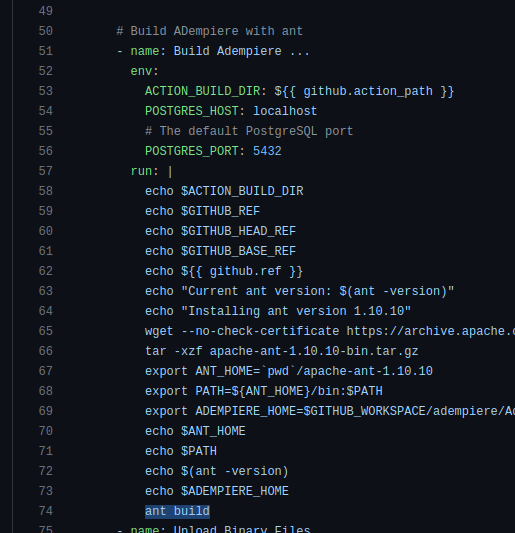The image size is (515, 533).
Task: Click line number 74
Action: 46,511
